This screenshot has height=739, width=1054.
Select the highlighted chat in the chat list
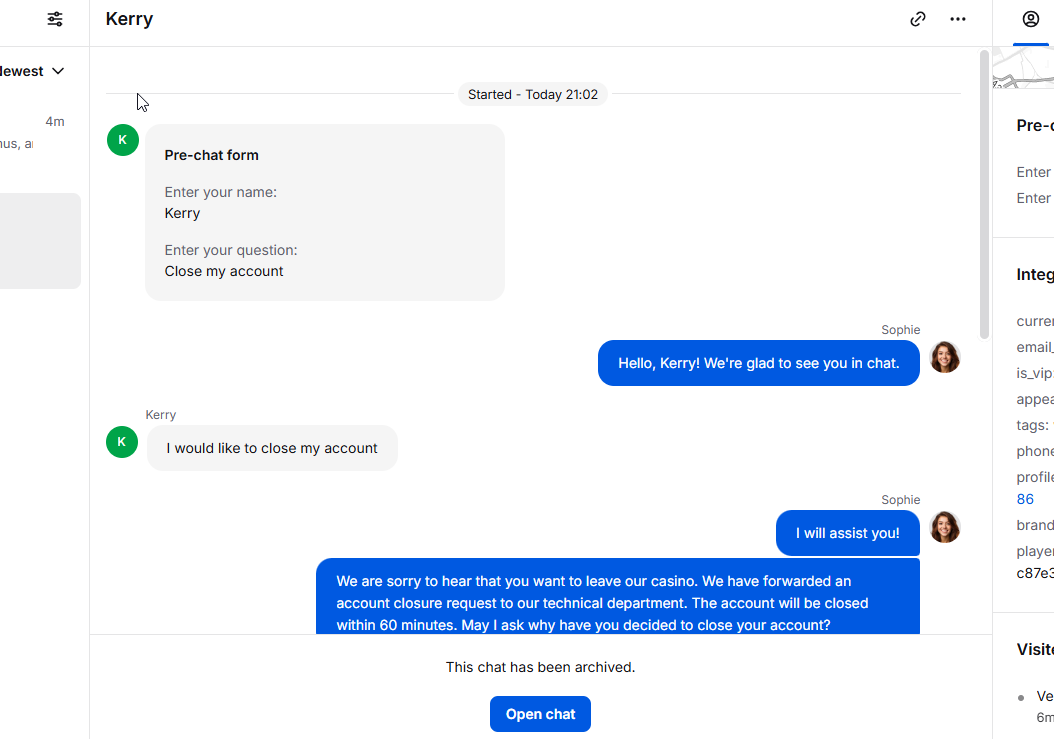pos(40,241)
